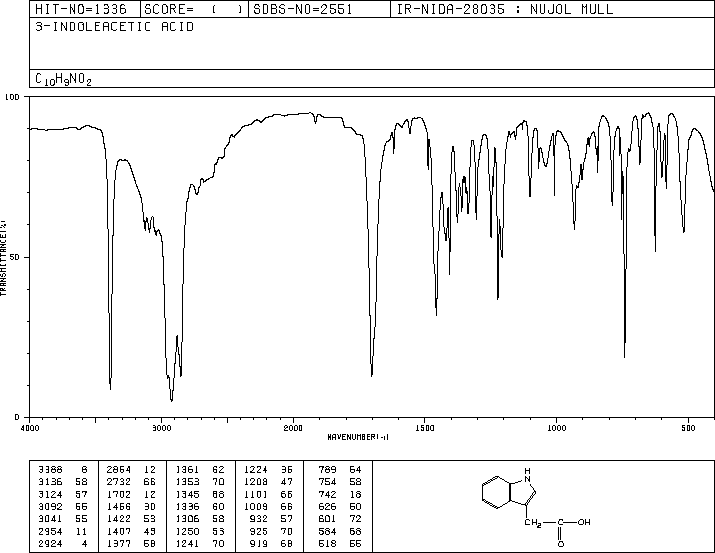The width and height of the screenshot is (715, 553).
Task: Click the HIT-NO=1336 header cell
Action: 85,9
